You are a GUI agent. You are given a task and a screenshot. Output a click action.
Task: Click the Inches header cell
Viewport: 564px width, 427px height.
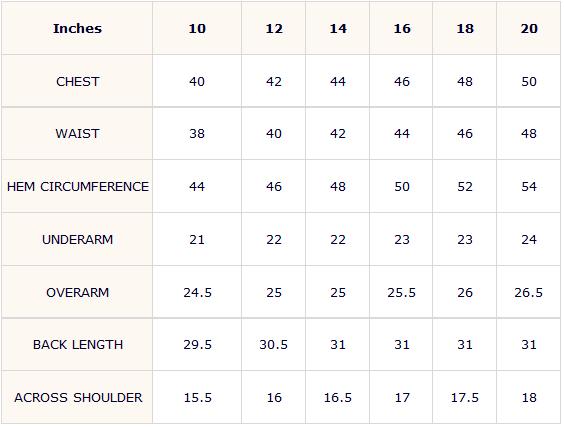point(77,28)
